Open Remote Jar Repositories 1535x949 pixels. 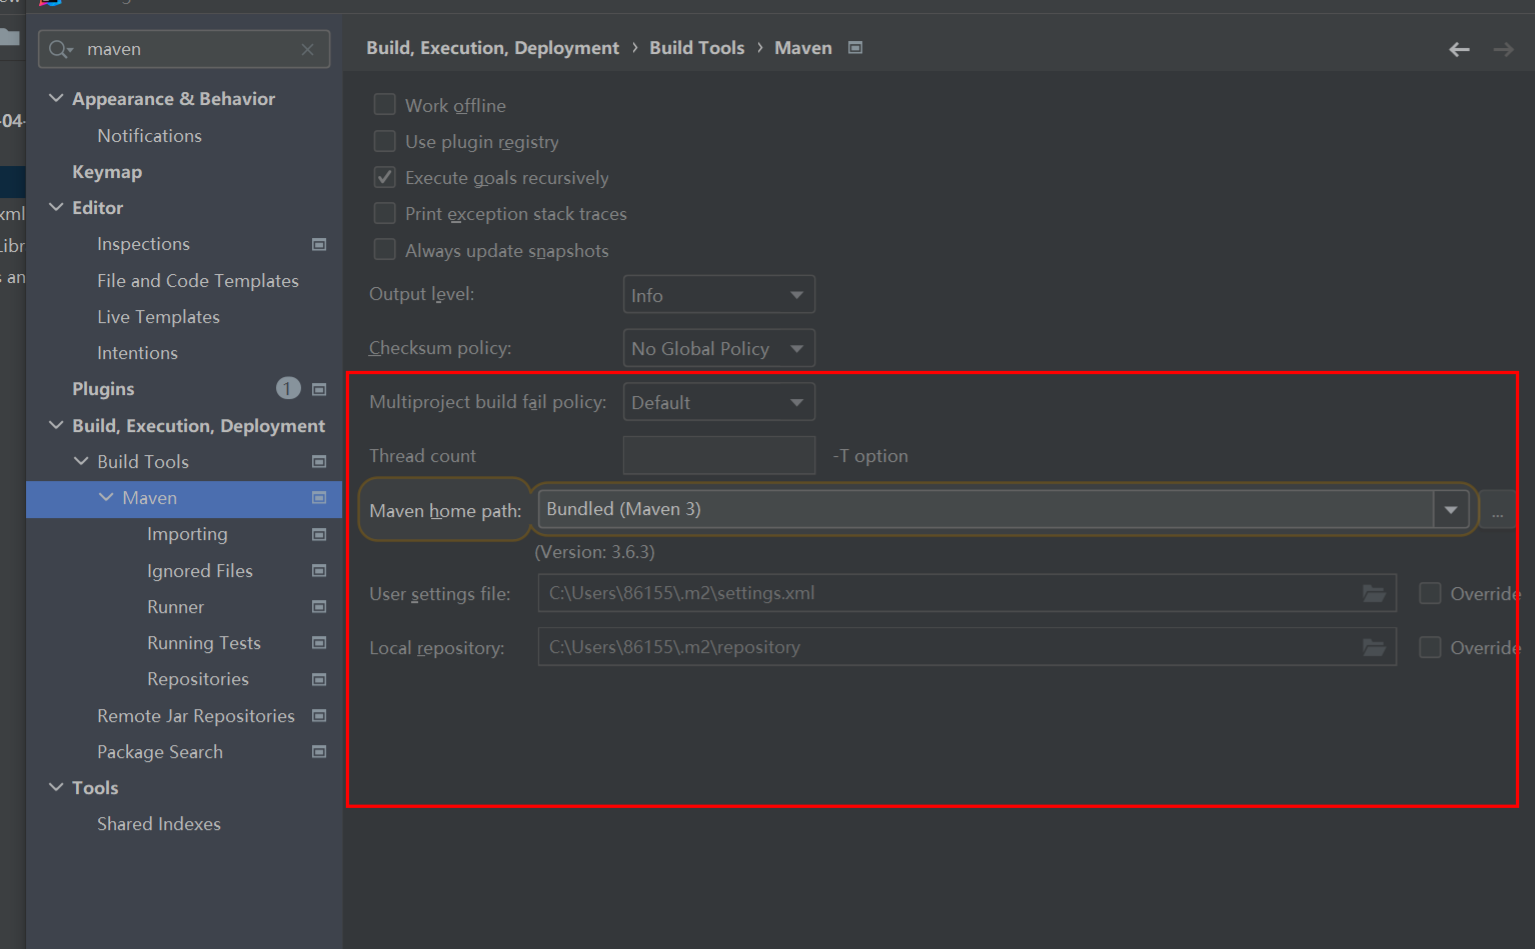196,716
